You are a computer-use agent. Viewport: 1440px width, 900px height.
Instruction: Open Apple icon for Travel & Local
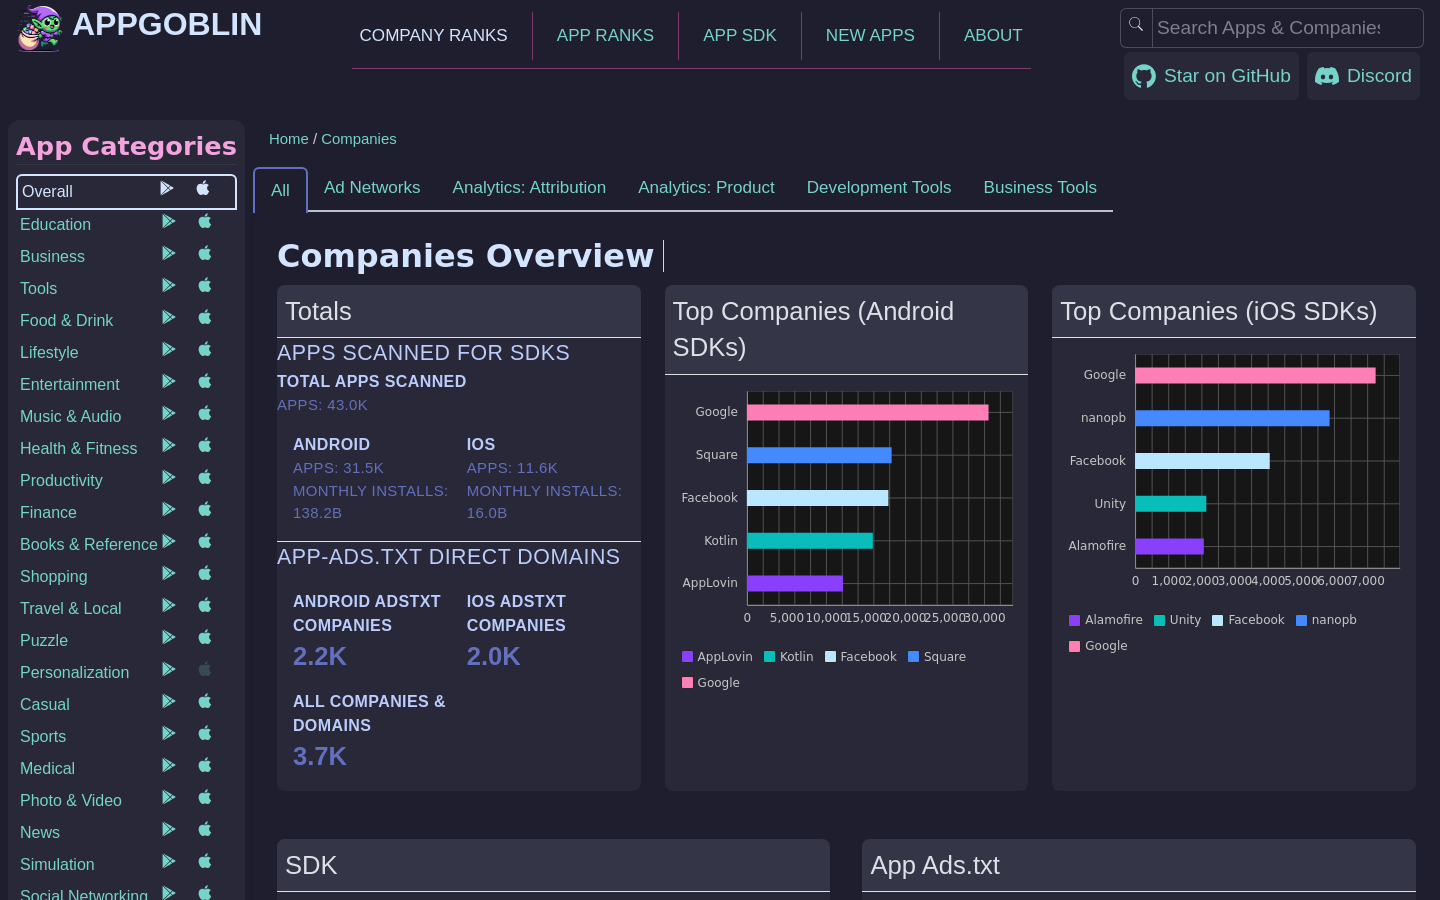(x=205, y=605)
